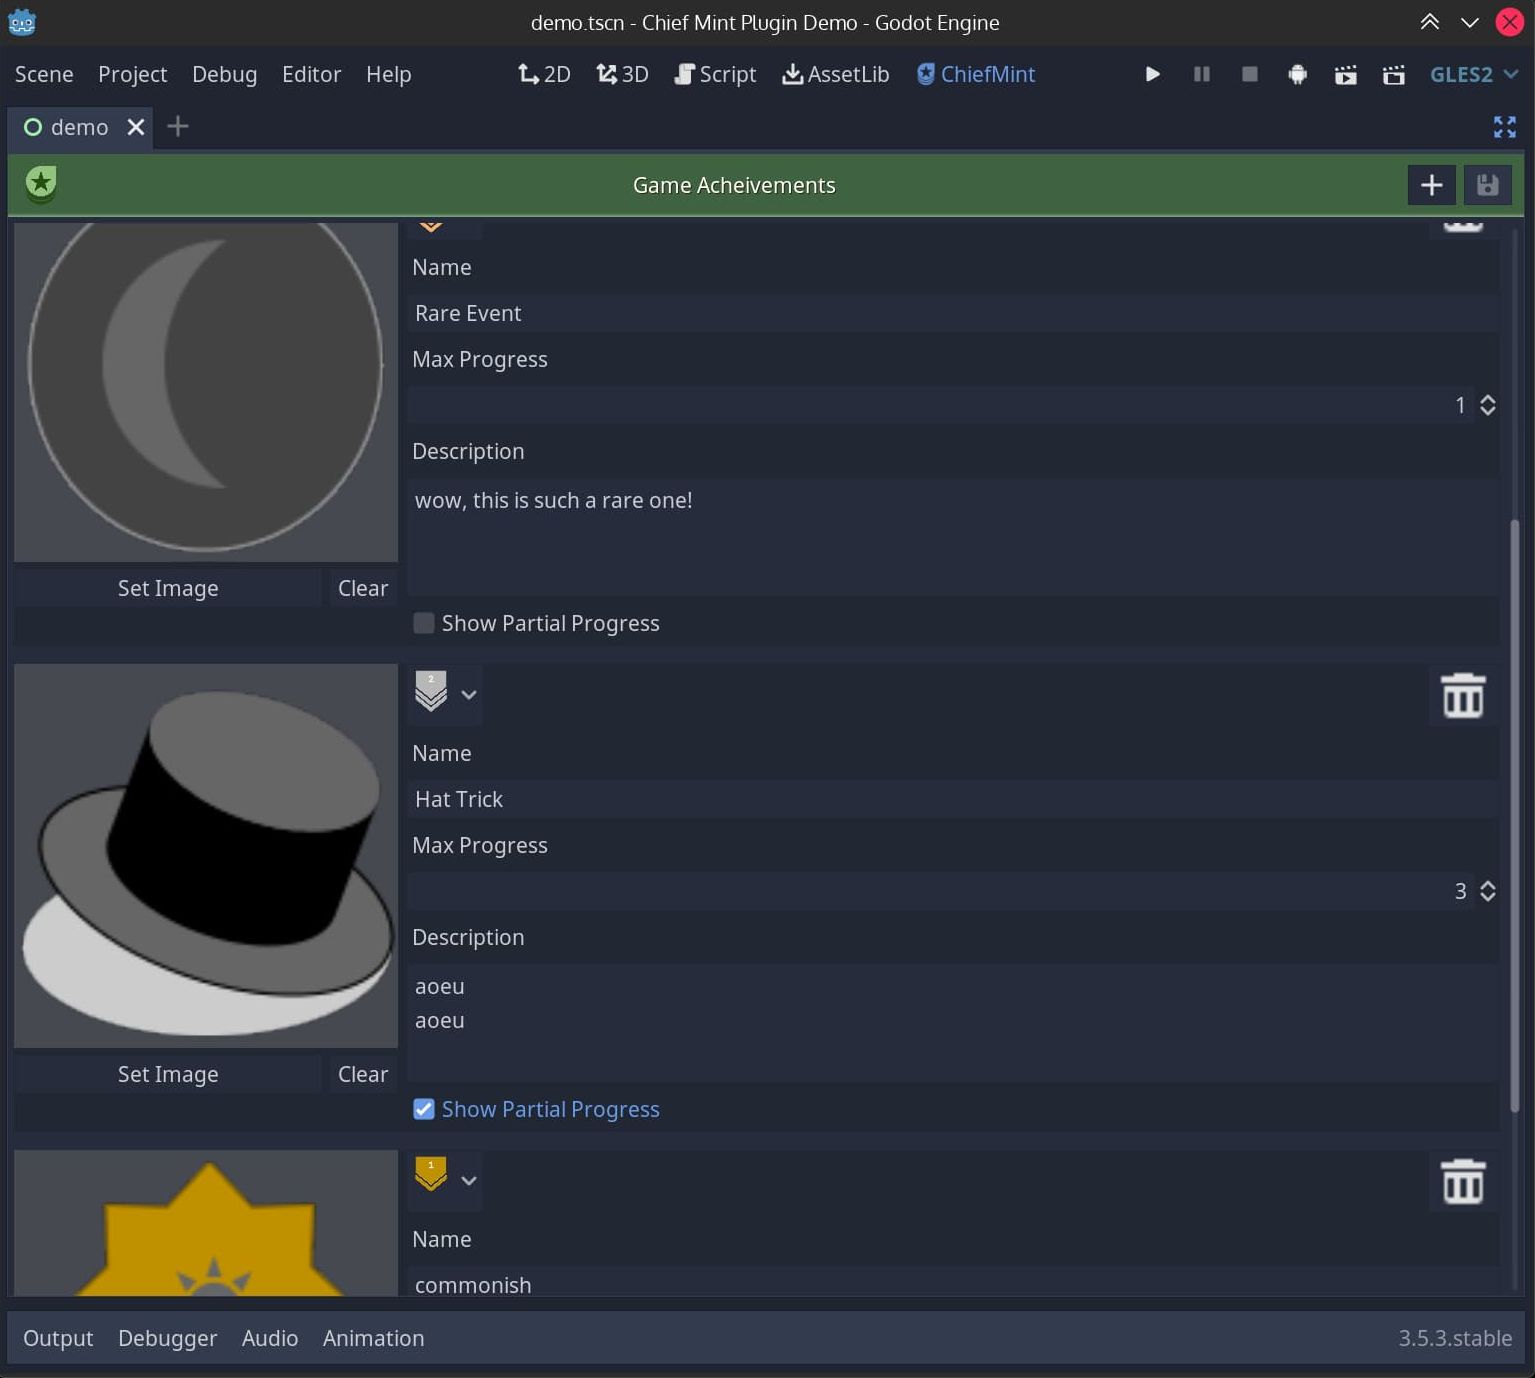Click the Hat Trick name field
Screen dimensions: 1535x1378
click(952, 799)
